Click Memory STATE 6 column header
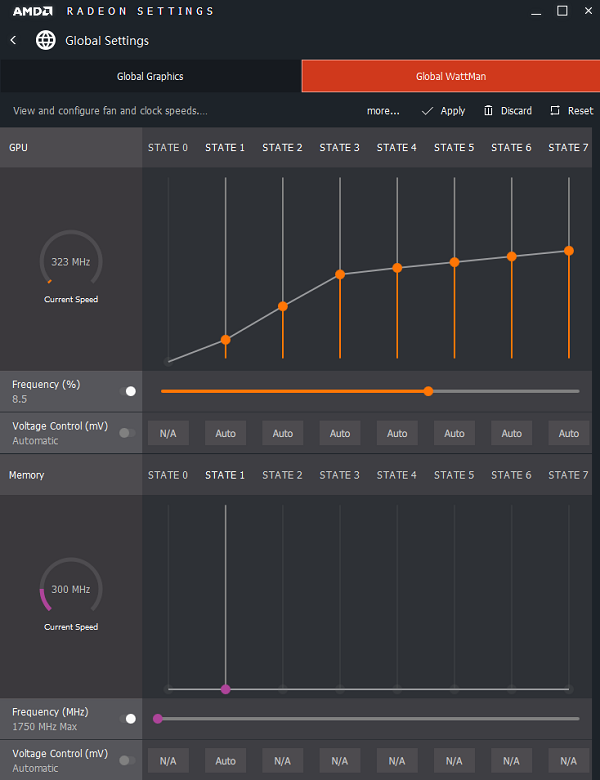The height and width of the screenshot is (780, 600). click(511, 475)
